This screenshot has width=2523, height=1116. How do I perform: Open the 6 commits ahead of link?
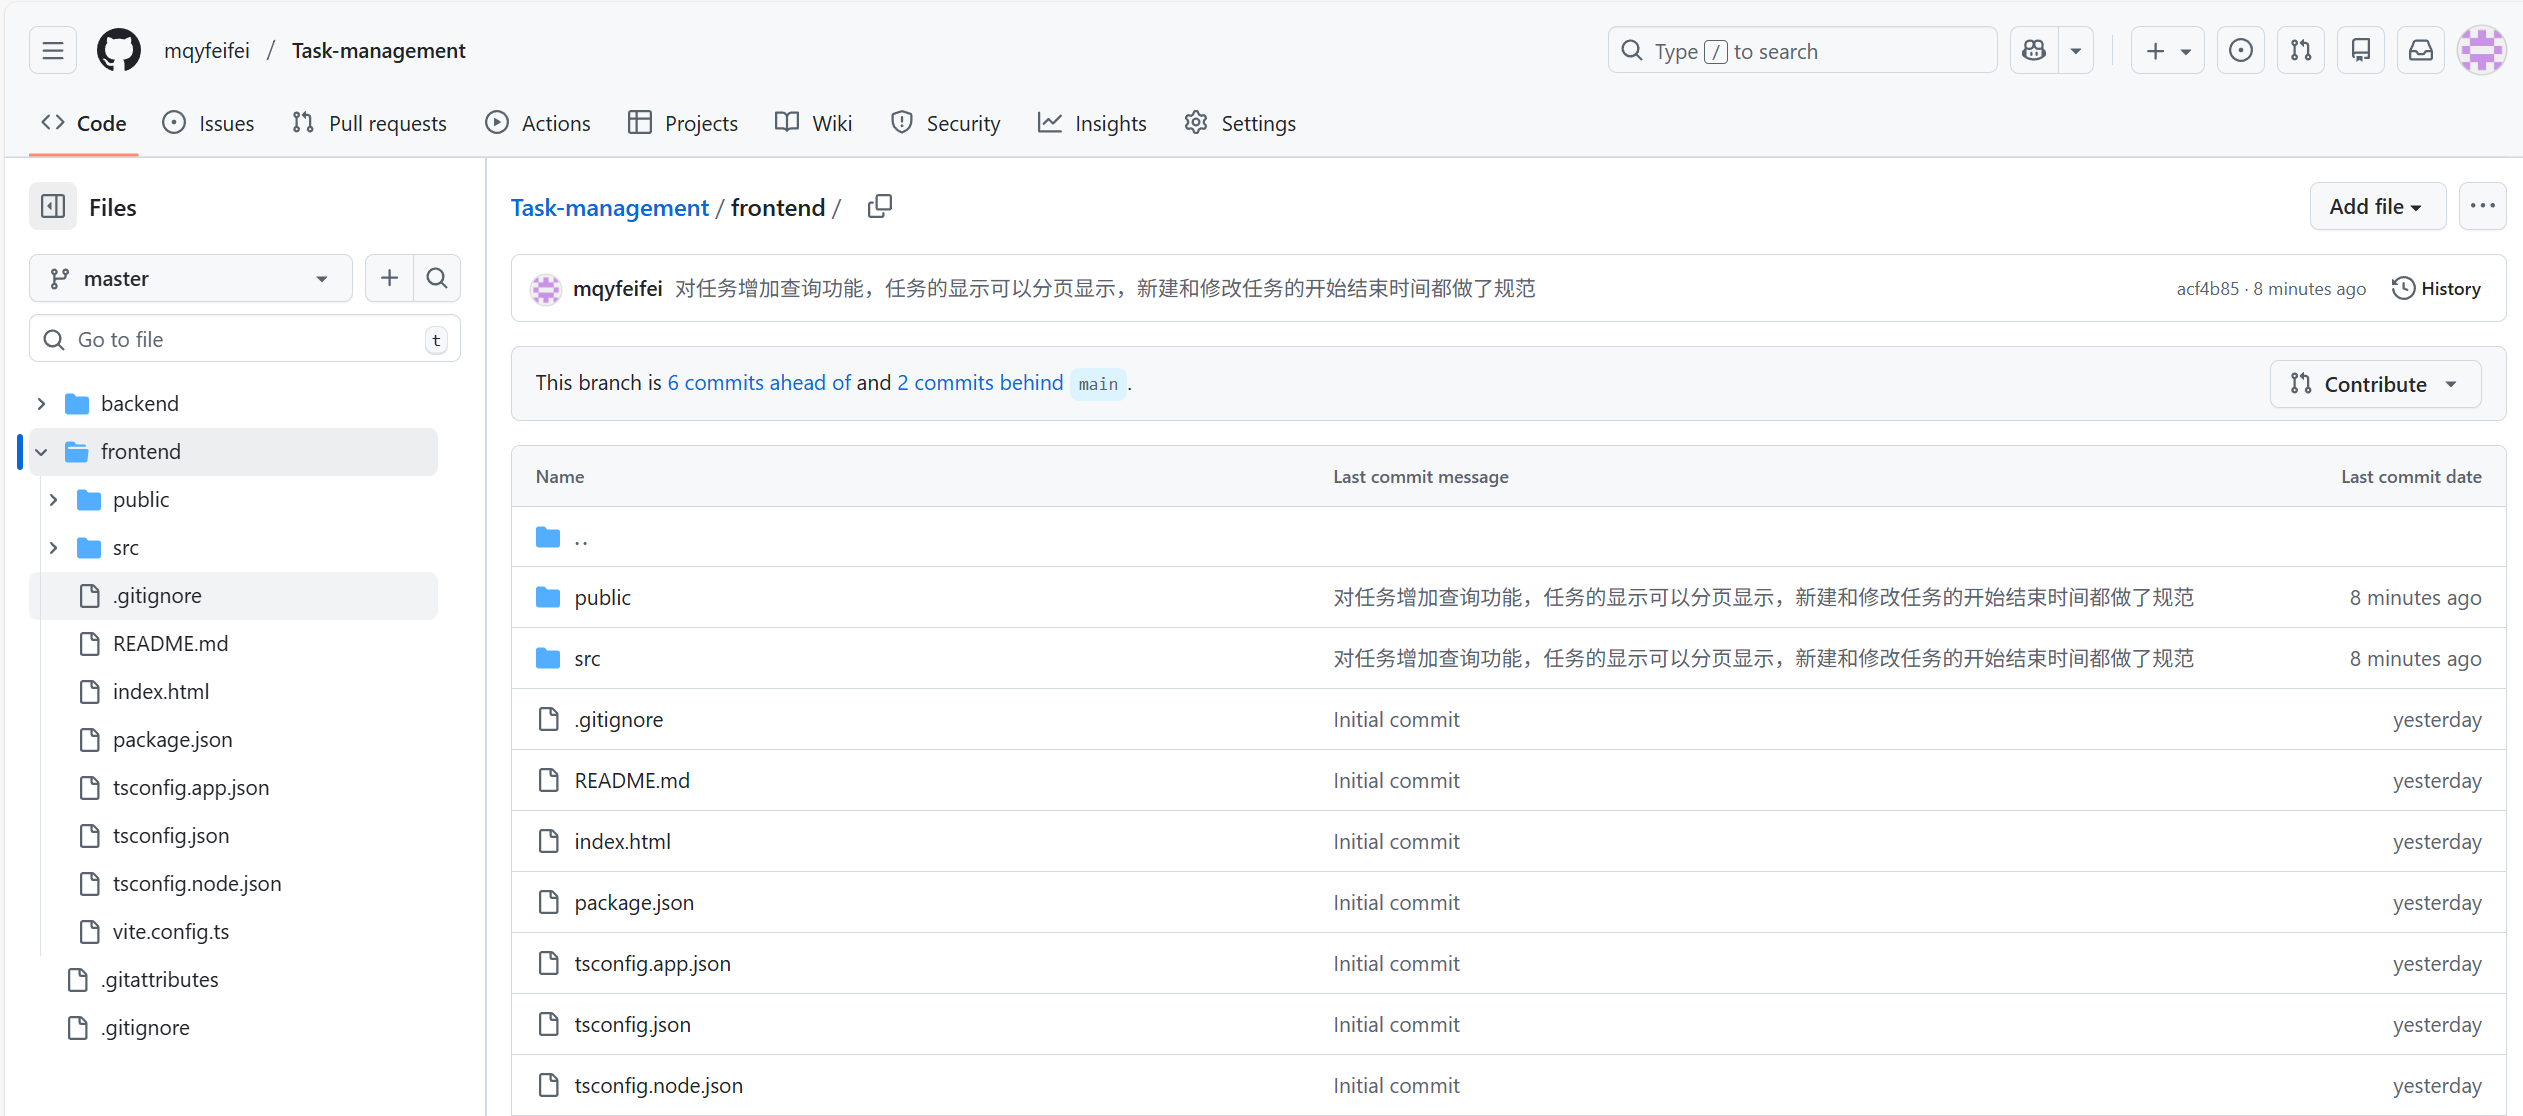click(759, 383)
